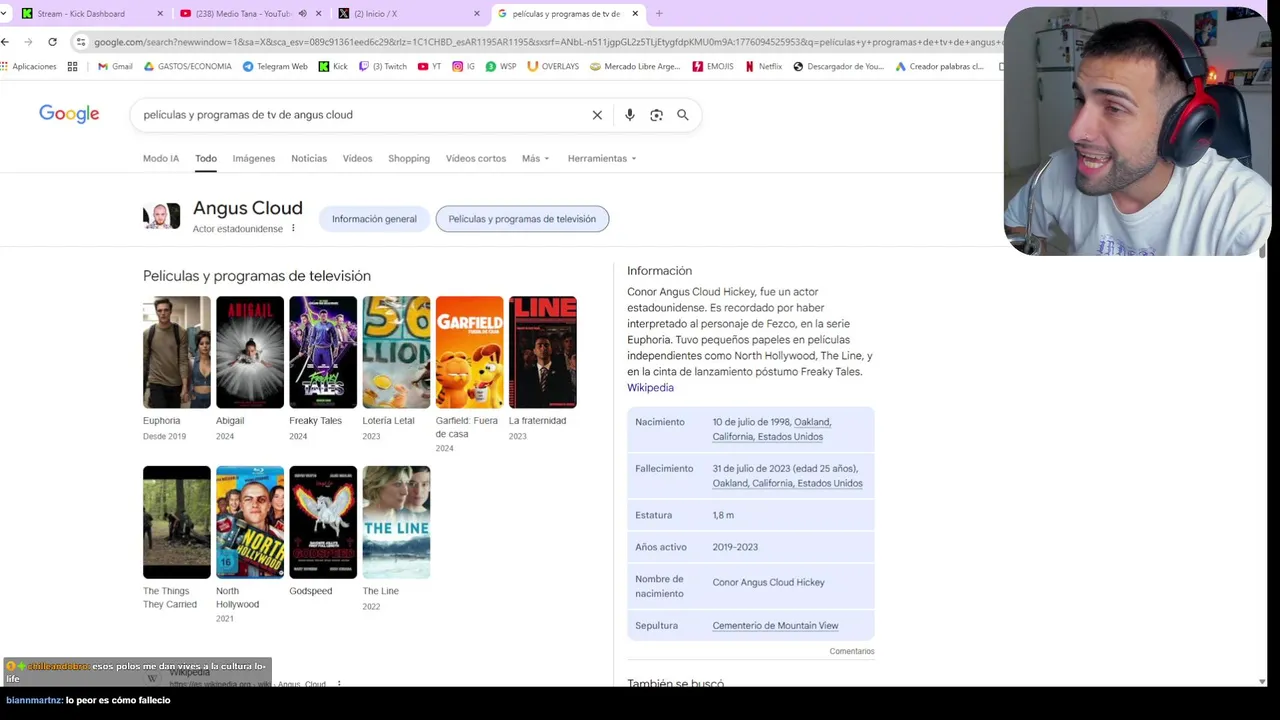Open Google Lens image search icon
Image resolution: width=1280 pixels, height=720 pixels.
[x=656, y=115]
